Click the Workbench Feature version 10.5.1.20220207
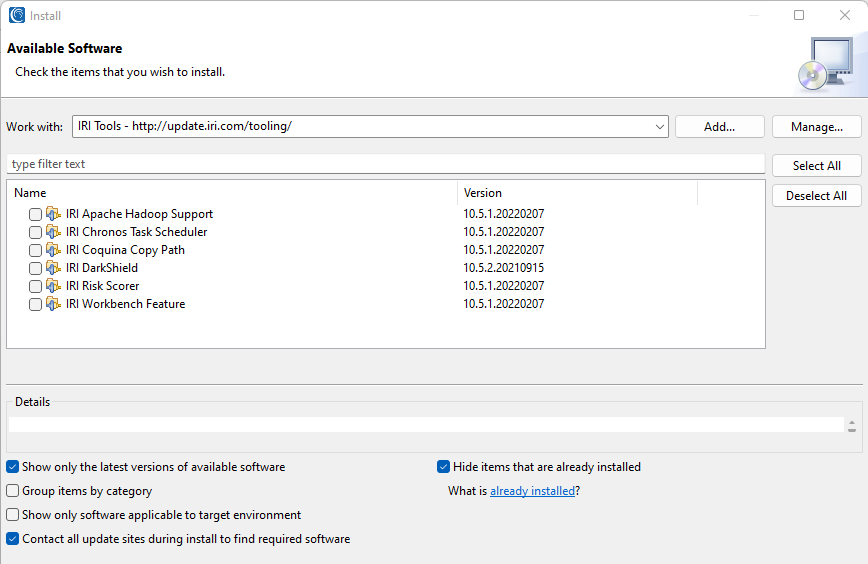This screenshot has width=868, height=564. pyautogui.click(x=504, y=304)
